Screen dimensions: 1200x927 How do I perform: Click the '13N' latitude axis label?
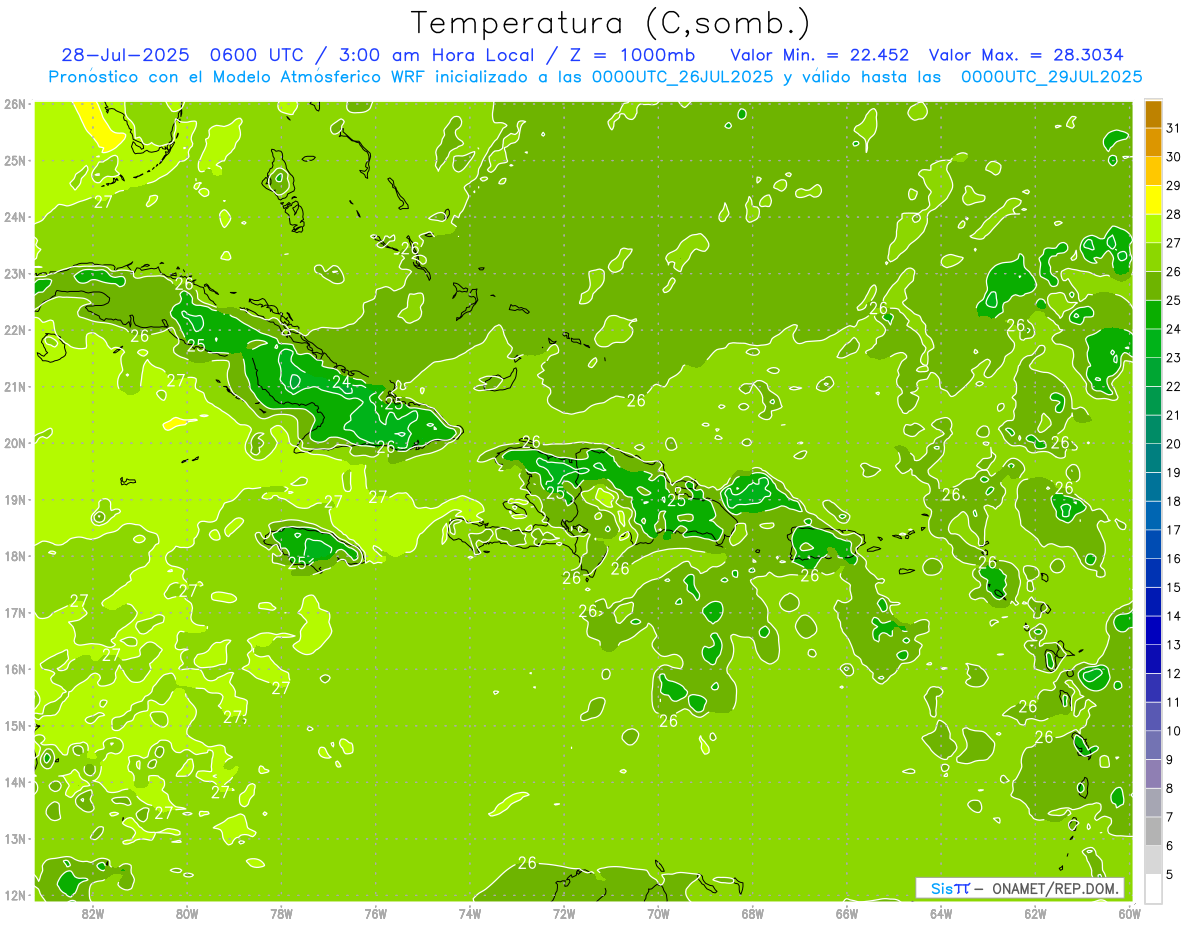coord(15,838)
